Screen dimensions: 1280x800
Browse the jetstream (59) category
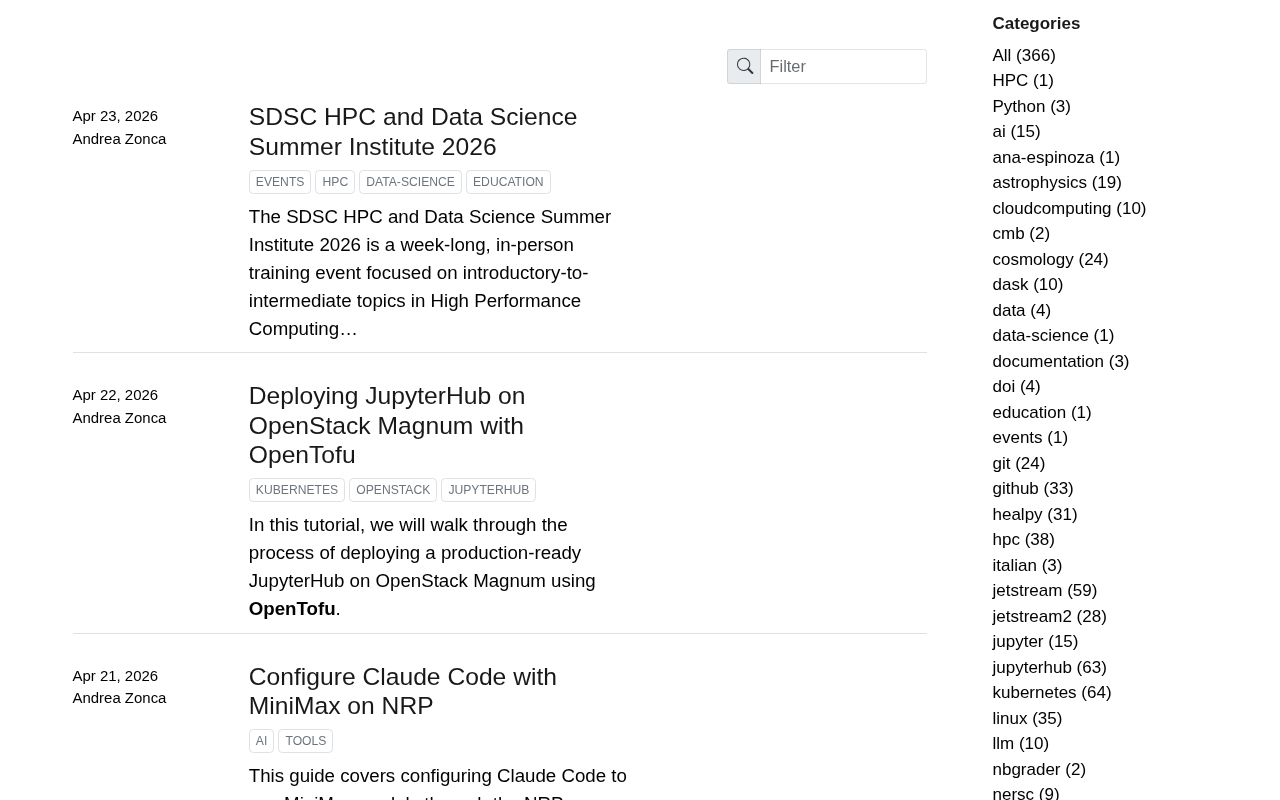point(1044,590)
